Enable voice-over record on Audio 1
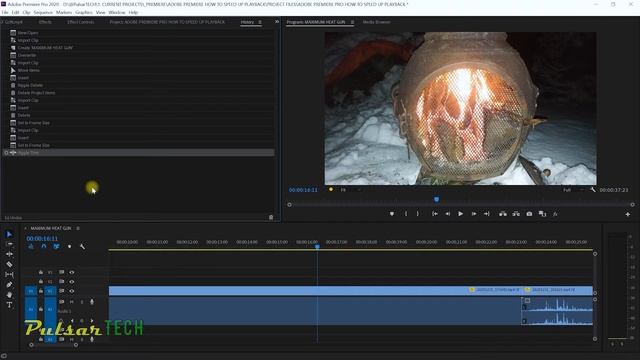The width and height of the screenshot is (640, 360). coord(92,302)
